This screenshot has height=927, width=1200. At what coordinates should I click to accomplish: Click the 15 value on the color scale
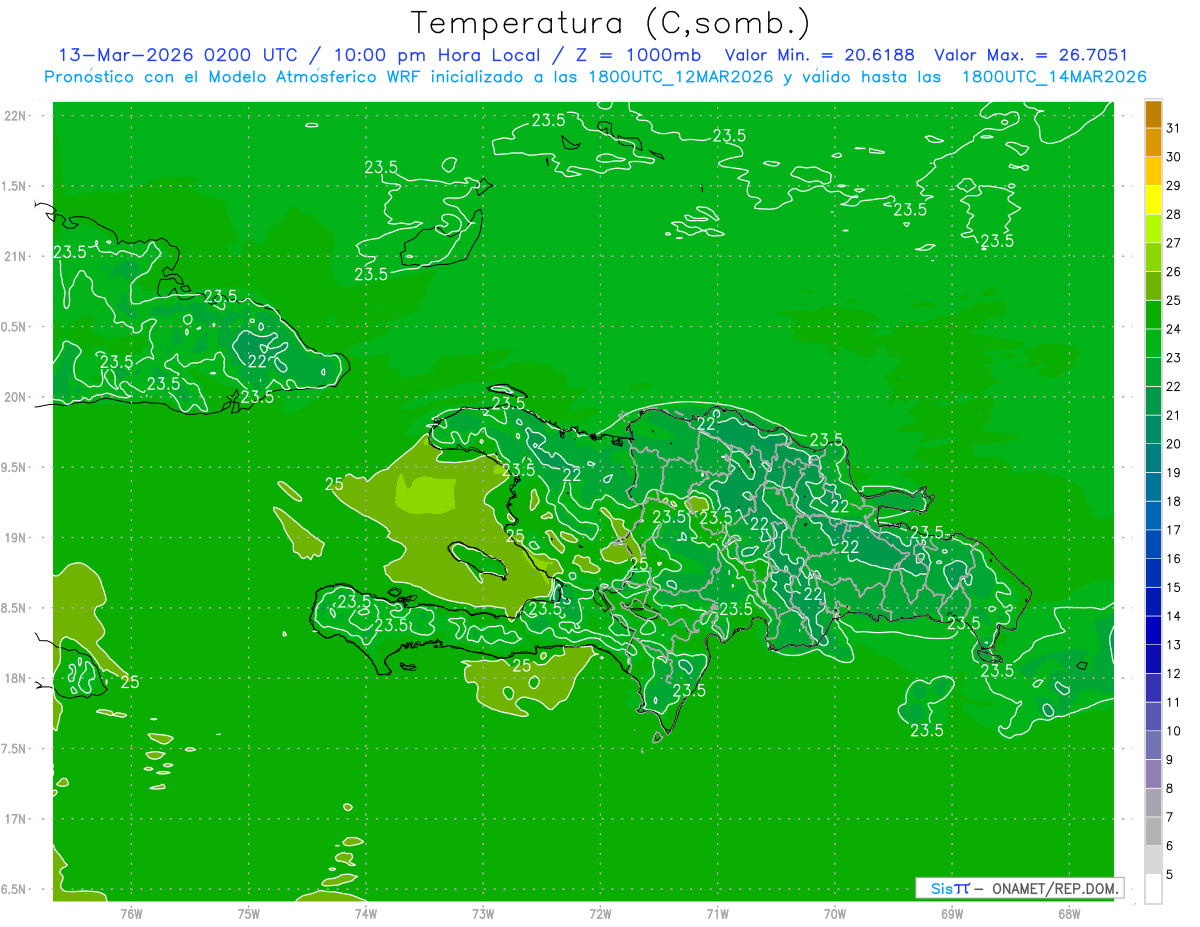tap(1173, 588)
